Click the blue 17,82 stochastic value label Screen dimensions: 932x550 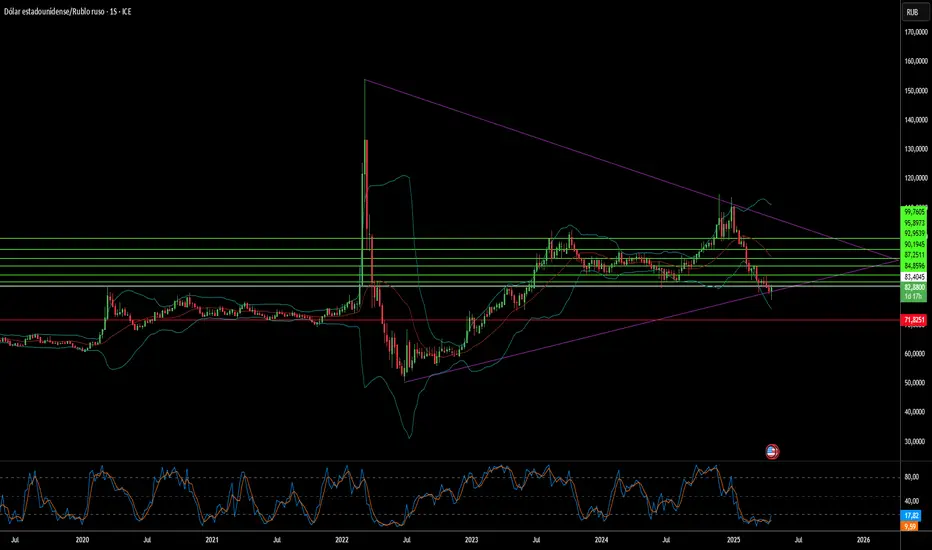pos(911,516)
